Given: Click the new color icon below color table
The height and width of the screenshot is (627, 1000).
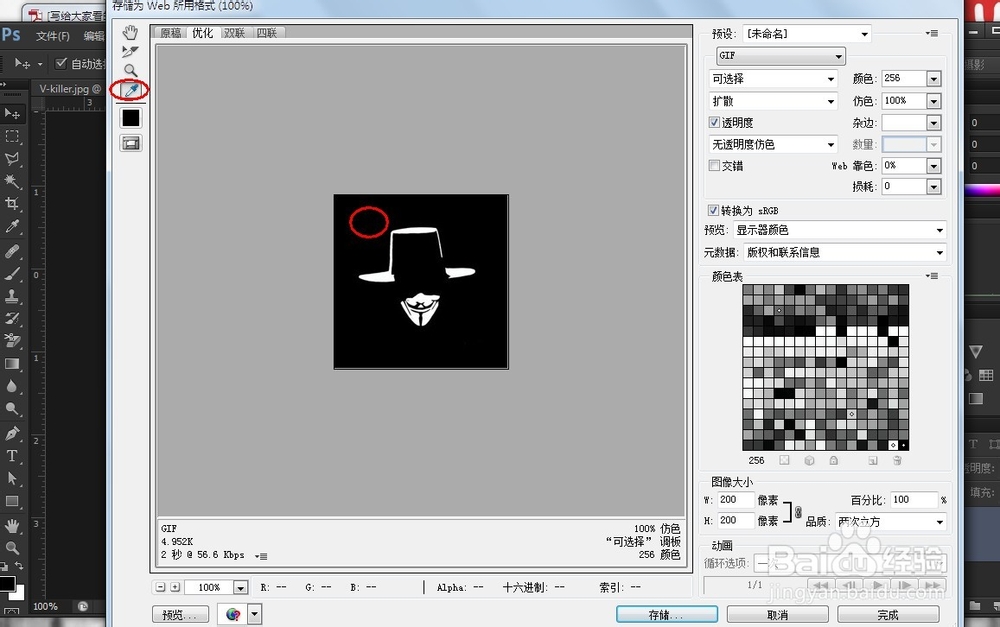Looking at the screenshot, I should coord(872,461).
